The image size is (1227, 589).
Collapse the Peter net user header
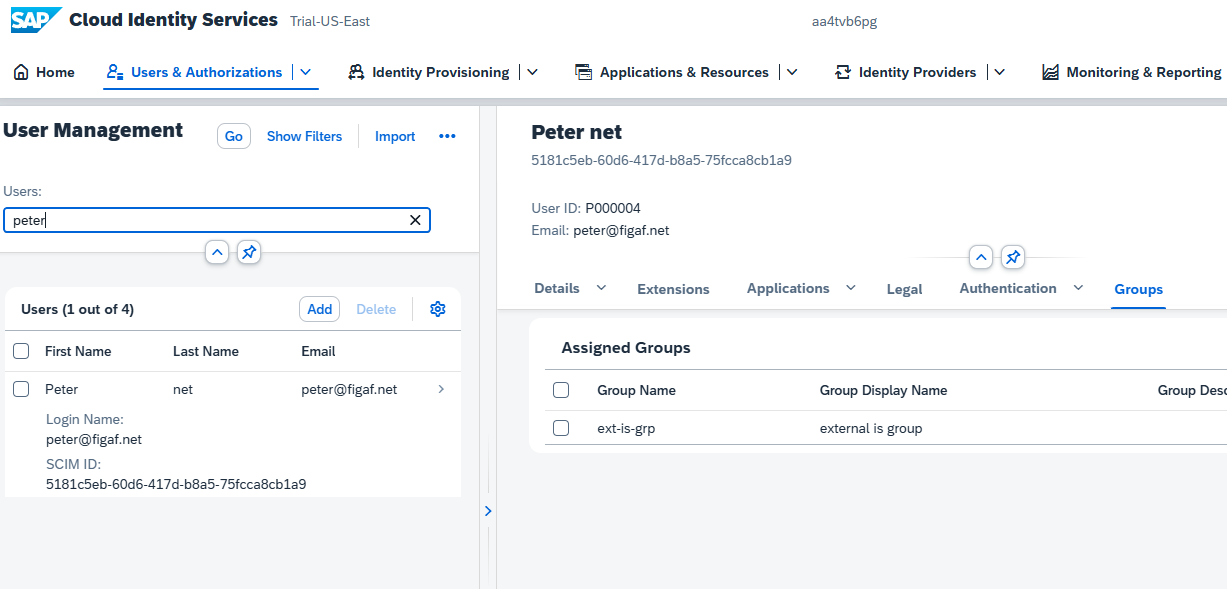click(x=981, y=258)
